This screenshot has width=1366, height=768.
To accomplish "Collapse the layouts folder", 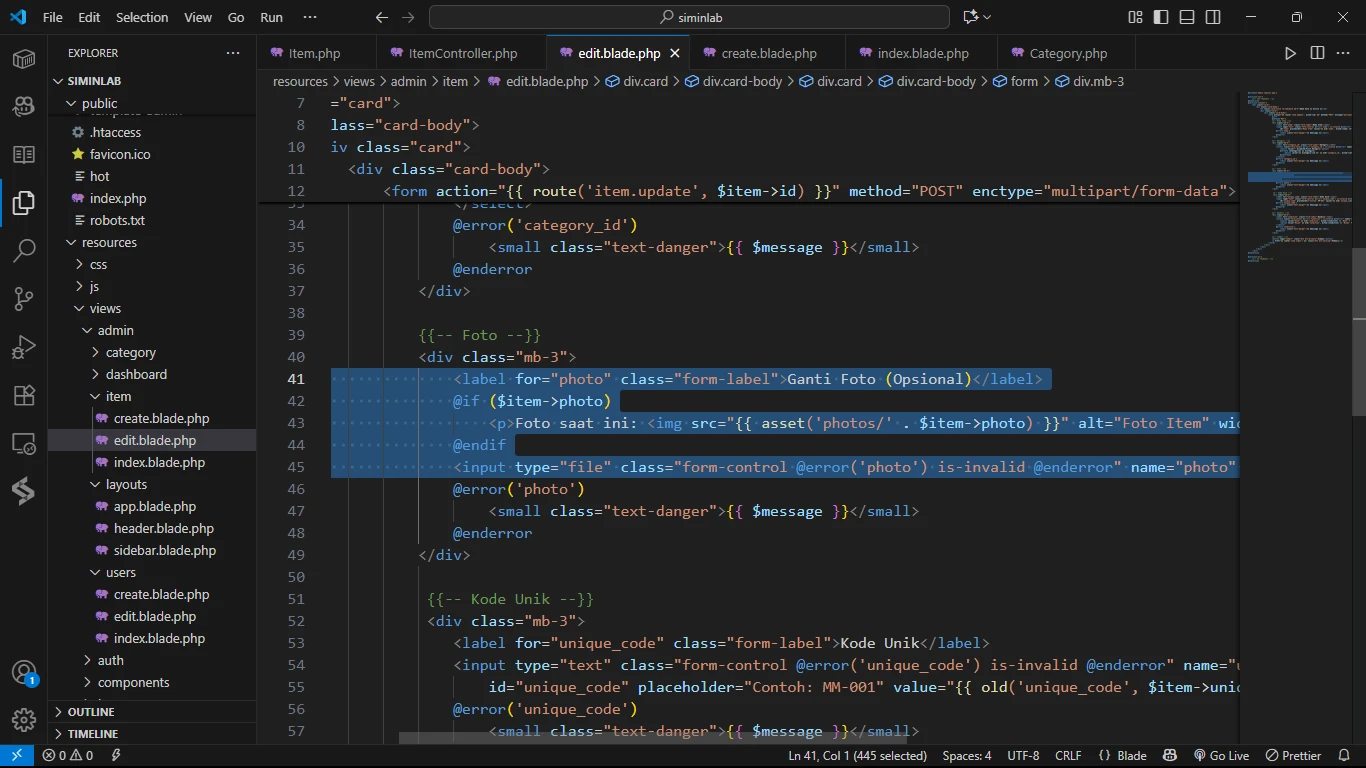I will pos(126,484).
